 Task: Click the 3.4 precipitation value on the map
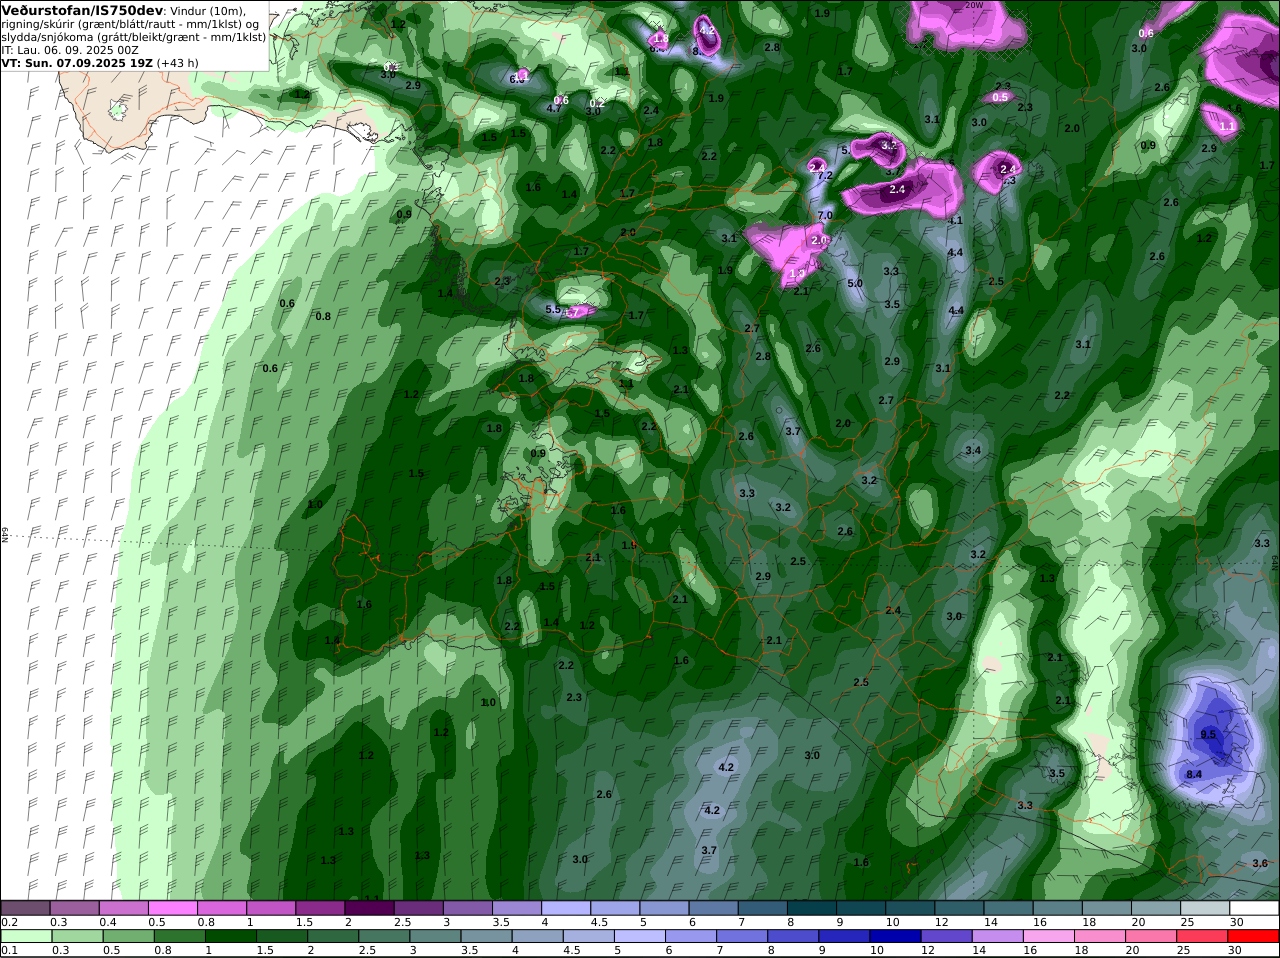(973, 450)
